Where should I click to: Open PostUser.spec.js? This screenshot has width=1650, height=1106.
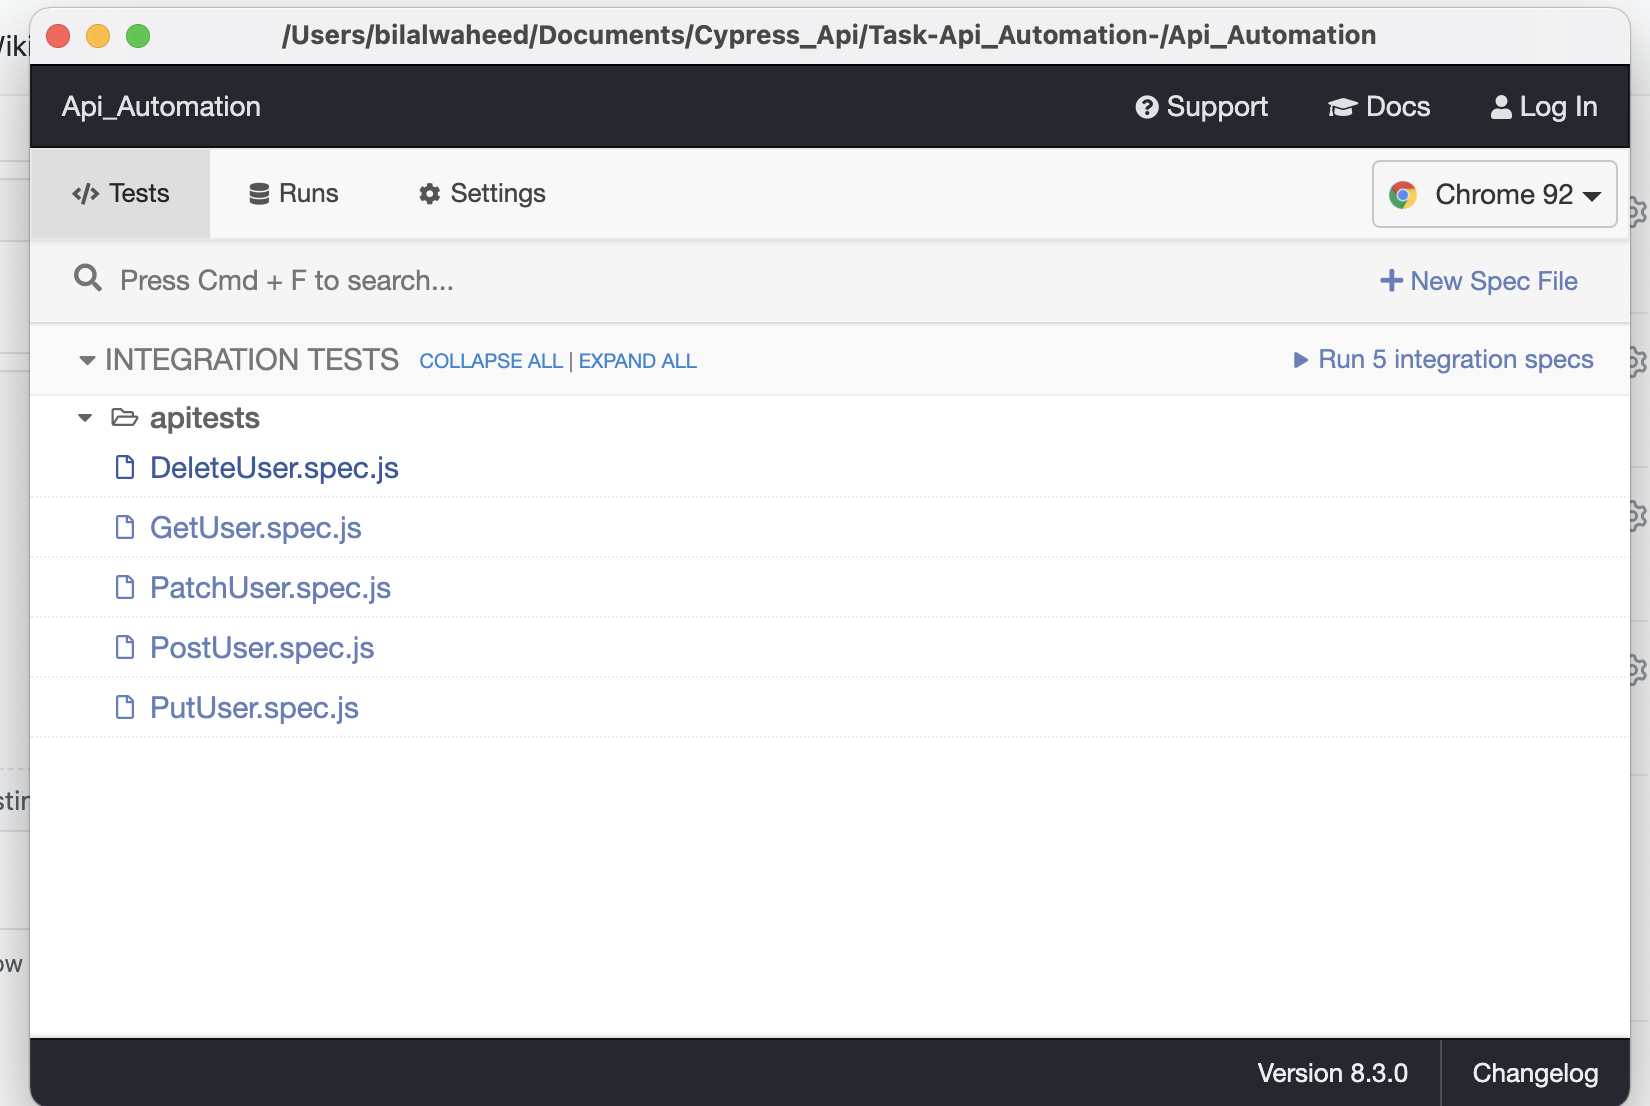pos(262,648)
